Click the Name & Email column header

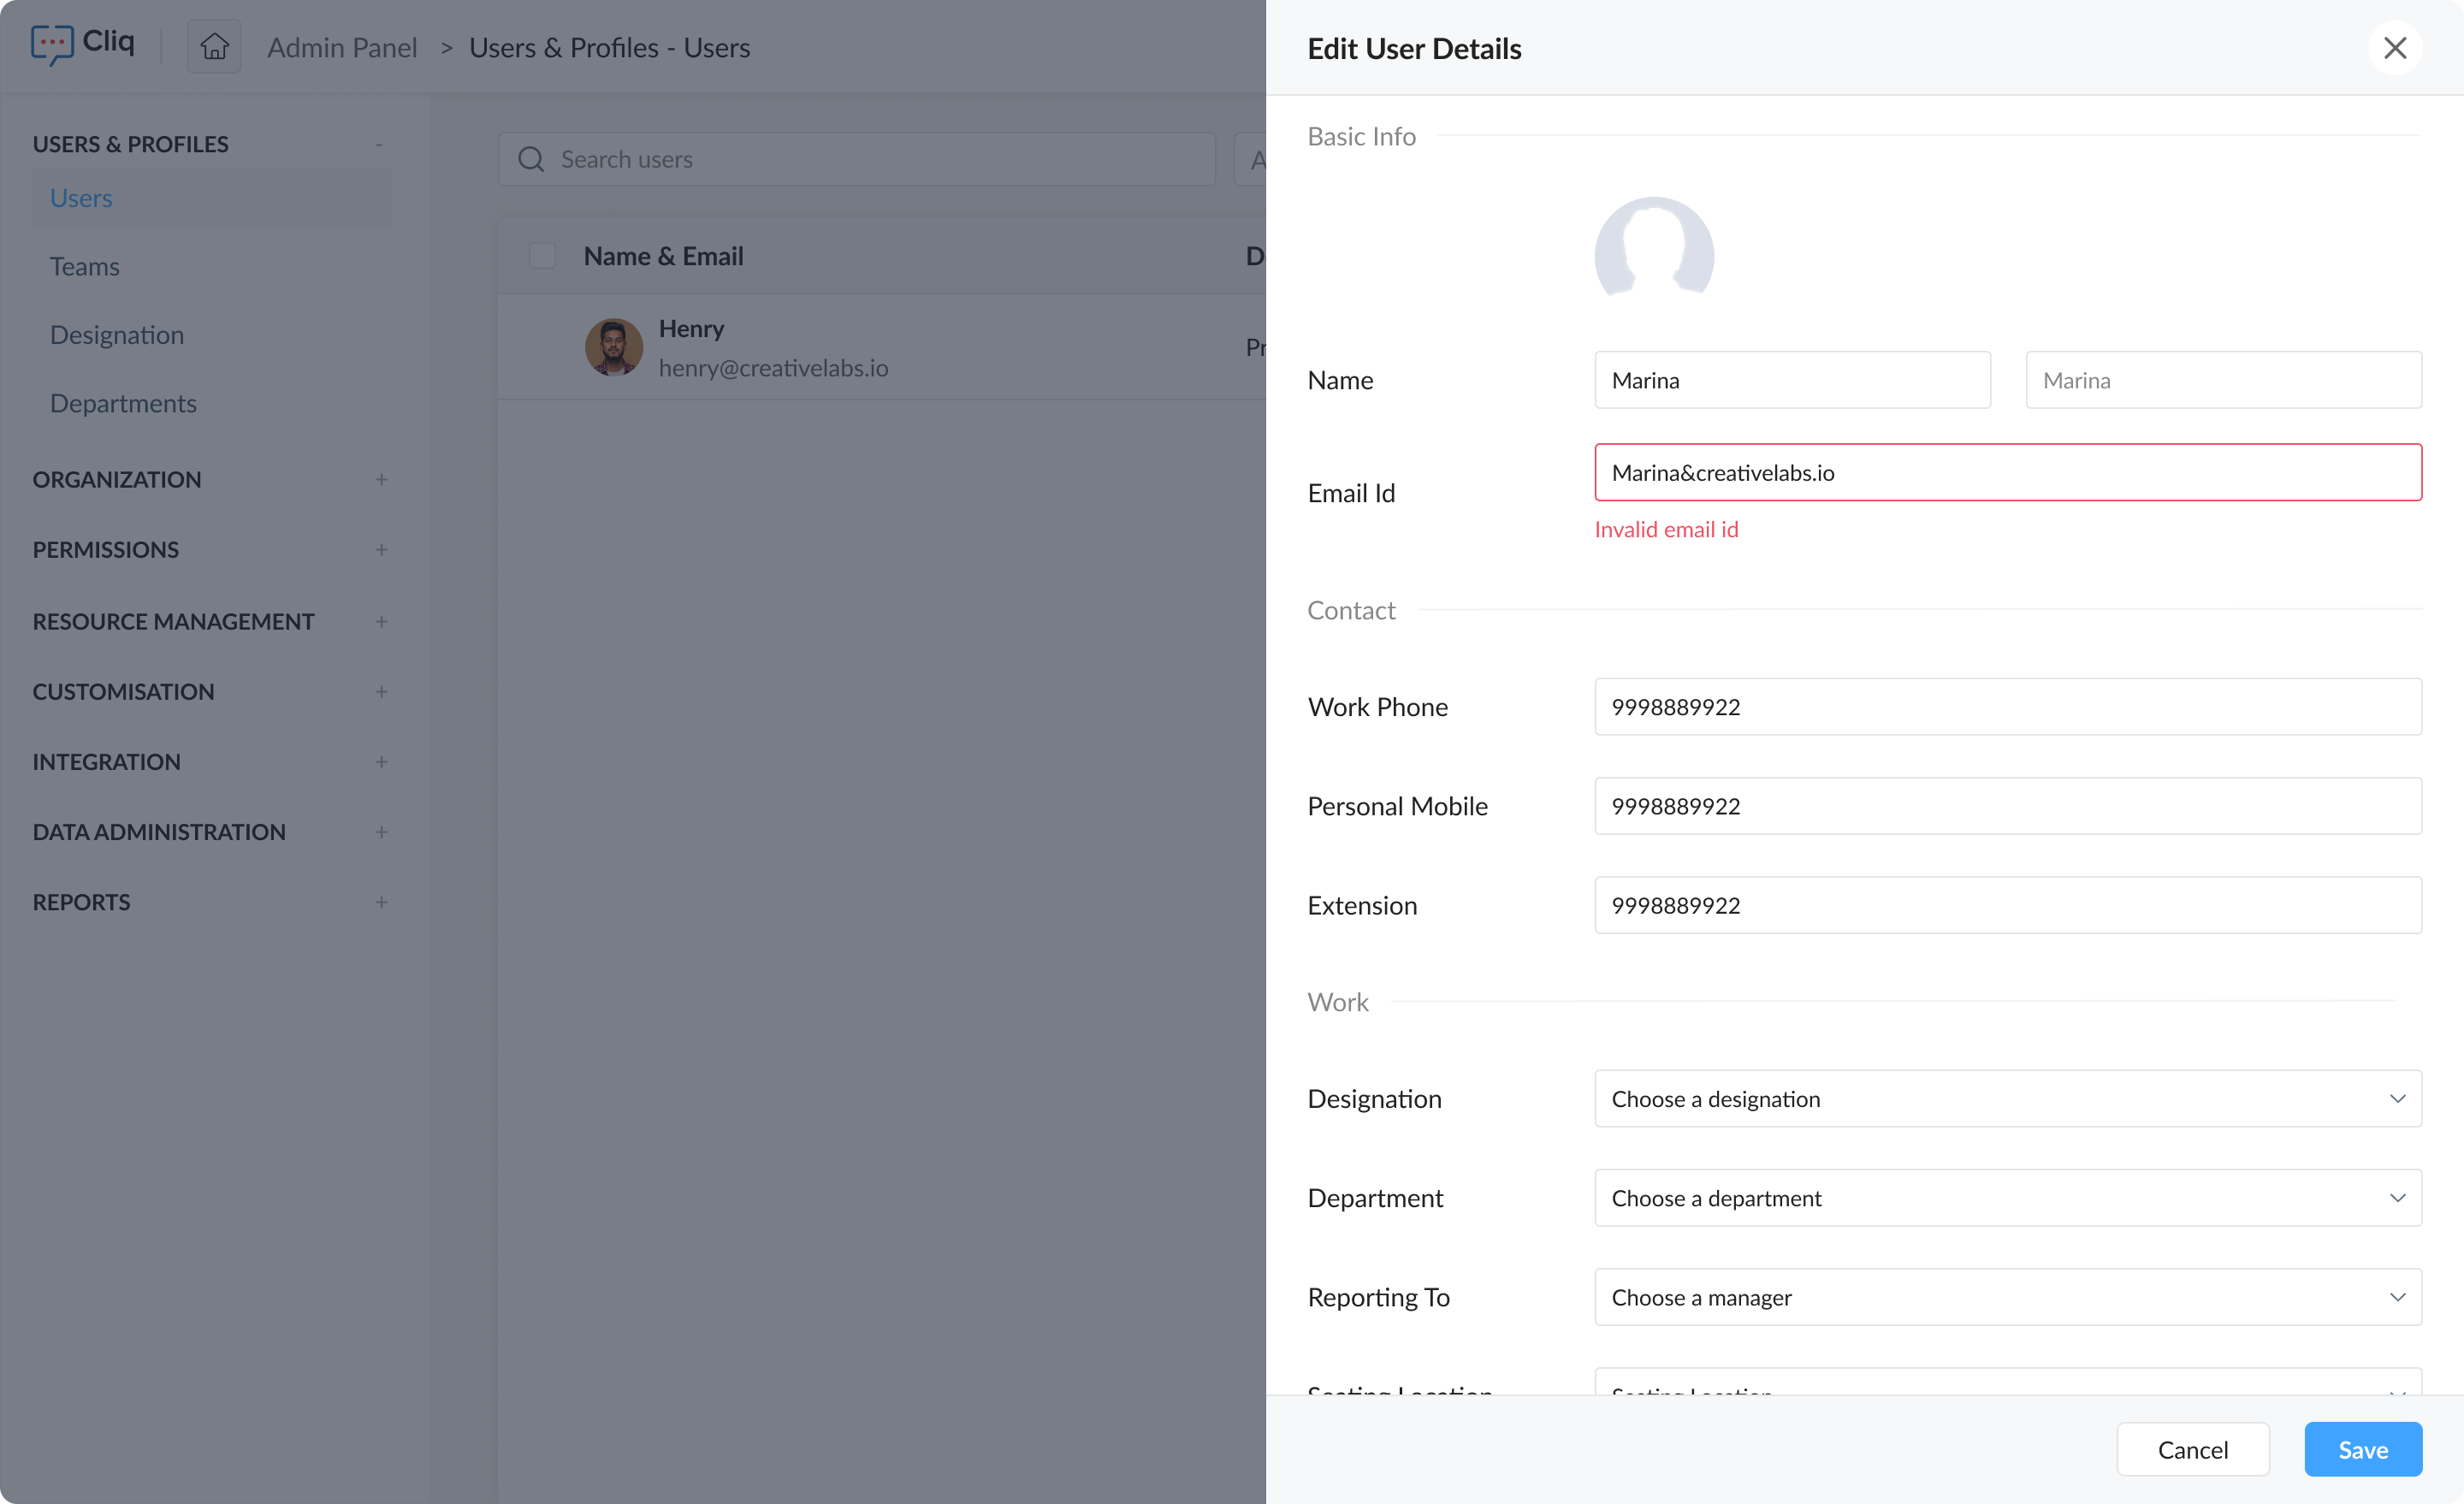tap(663, 256)
